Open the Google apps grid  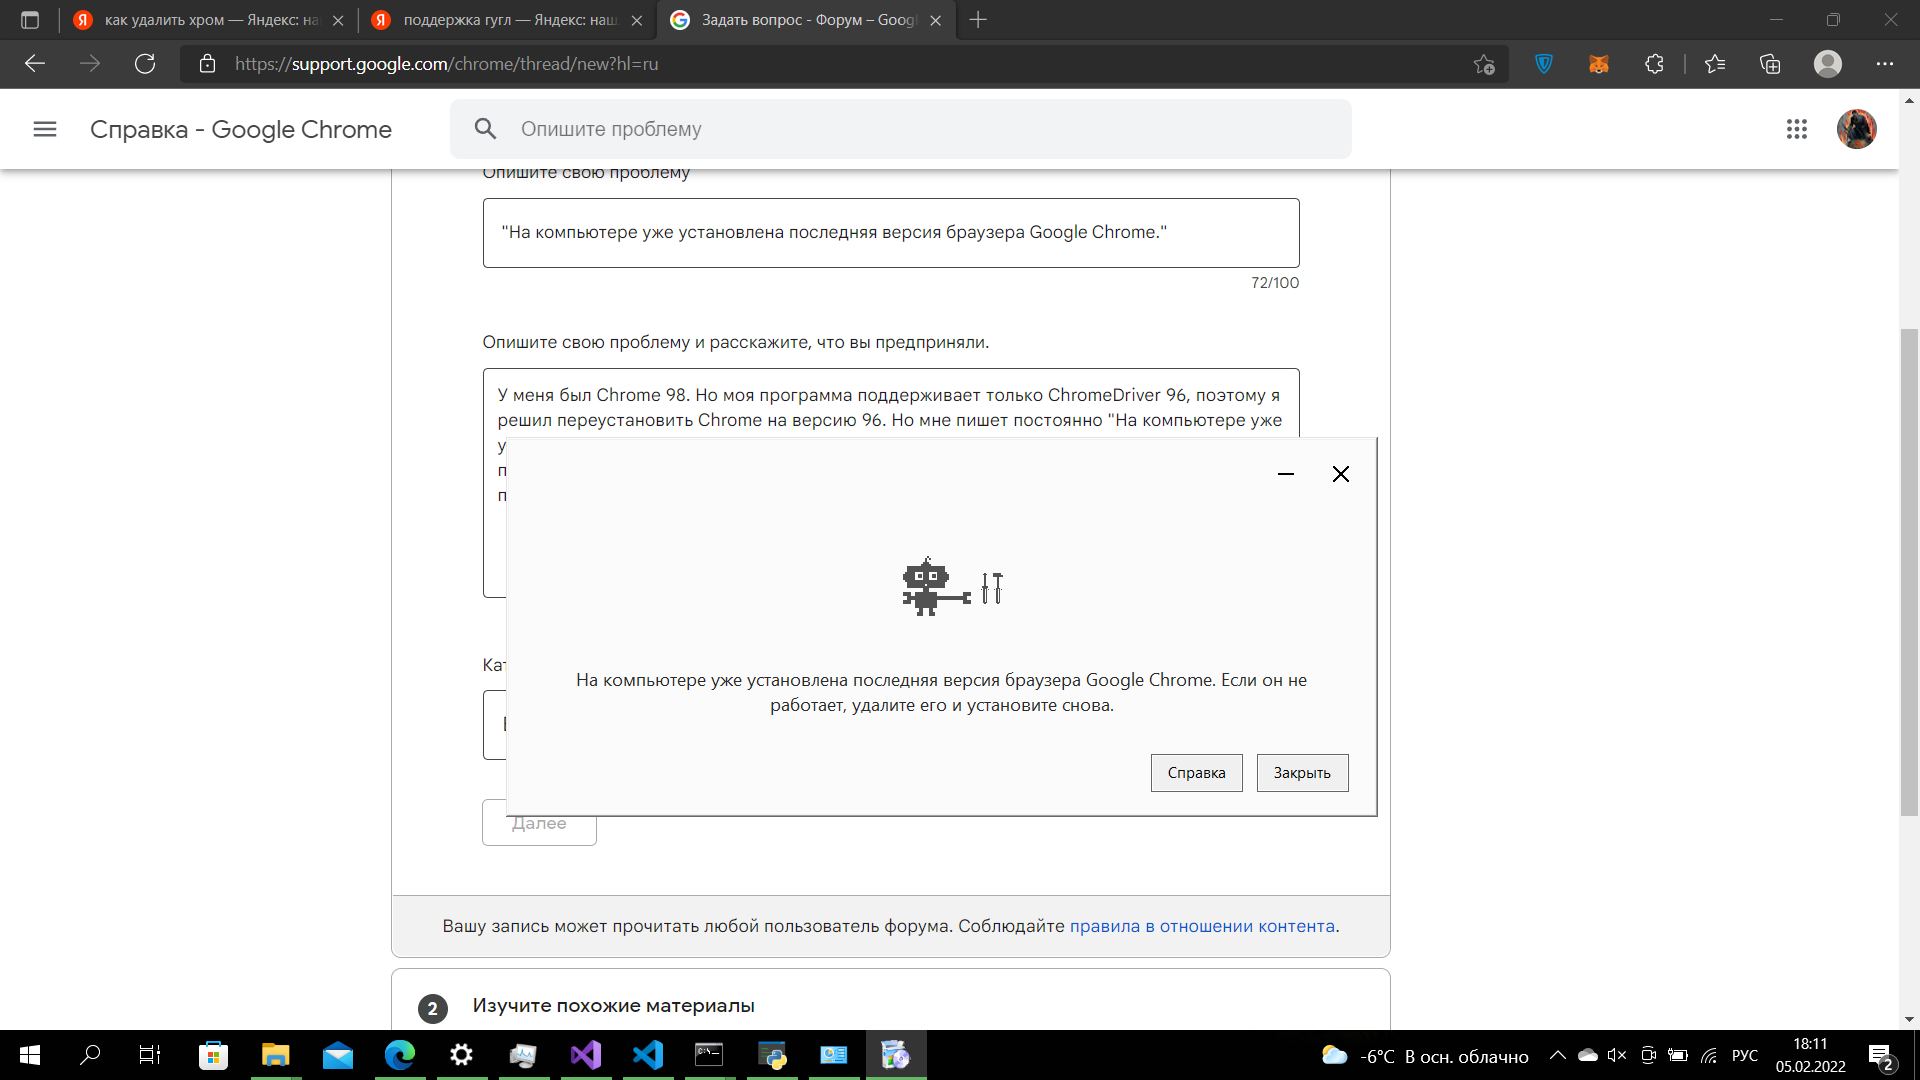tap(1797, 129)
